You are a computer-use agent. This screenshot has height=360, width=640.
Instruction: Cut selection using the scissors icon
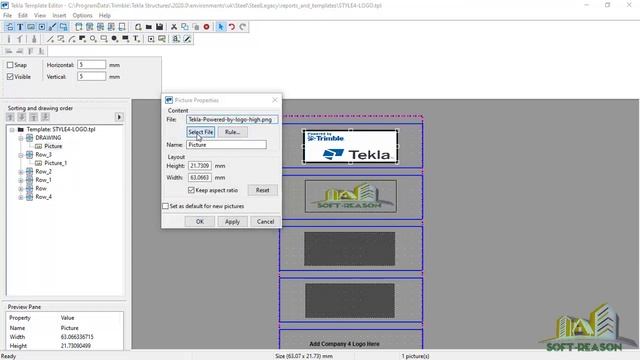tap(174, 27)
